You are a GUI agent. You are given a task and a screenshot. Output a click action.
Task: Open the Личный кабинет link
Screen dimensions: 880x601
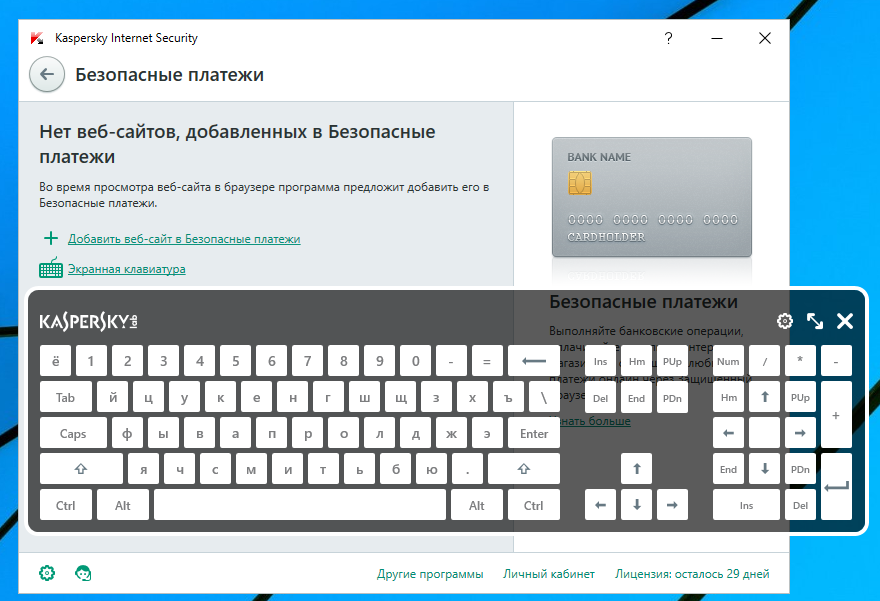click(549, 574)
